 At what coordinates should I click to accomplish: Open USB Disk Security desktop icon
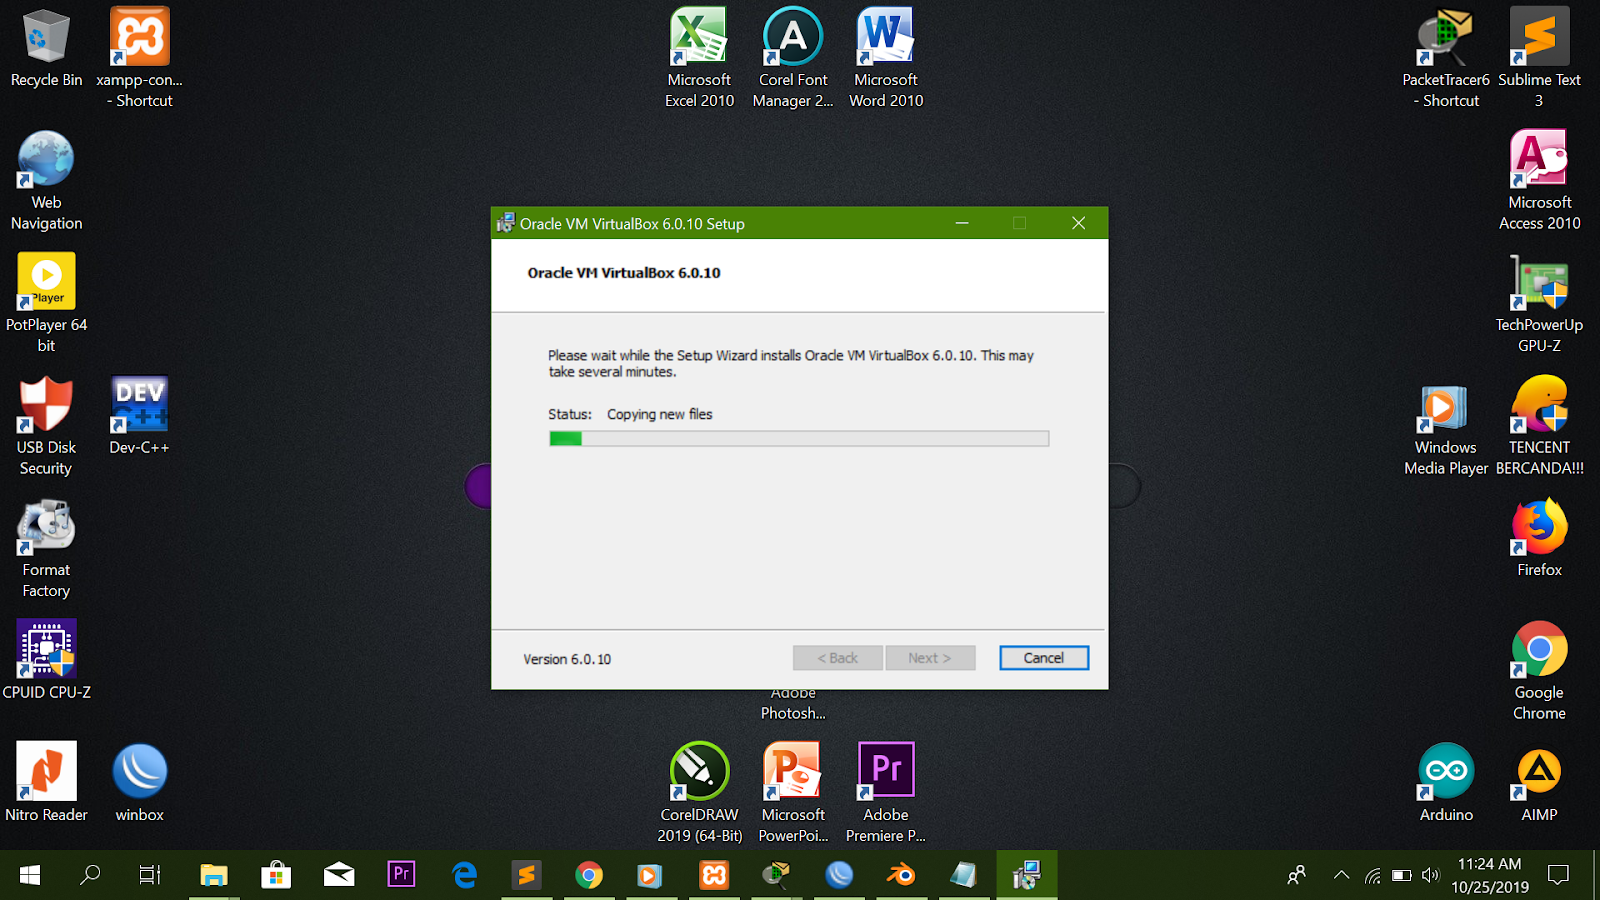coord(46,426)
